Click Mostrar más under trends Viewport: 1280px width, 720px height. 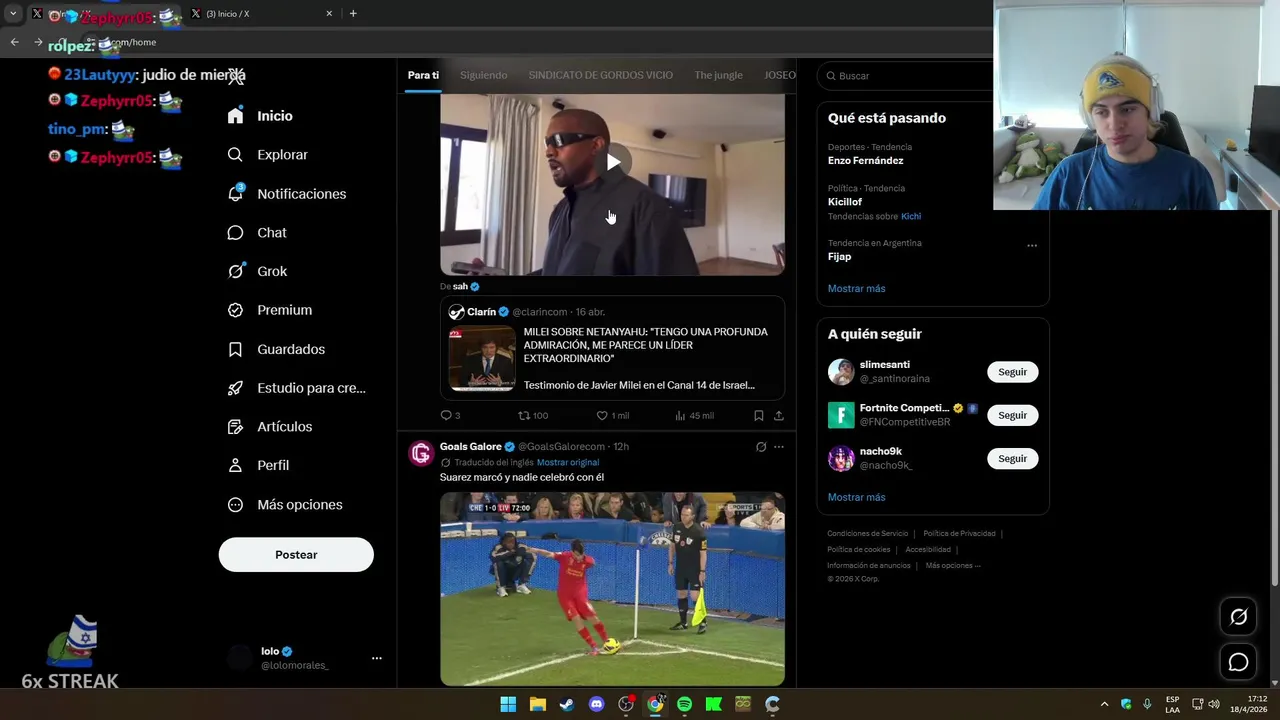coord(856,289)
